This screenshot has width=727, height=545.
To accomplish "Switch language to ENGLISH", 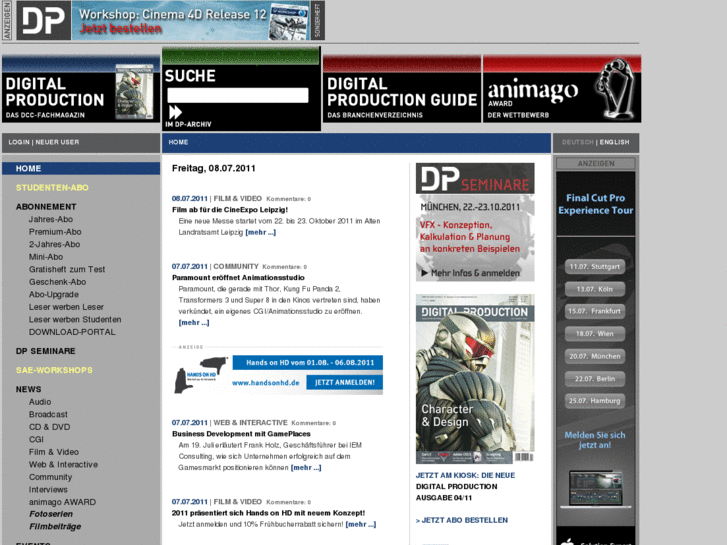I will 614,142.
